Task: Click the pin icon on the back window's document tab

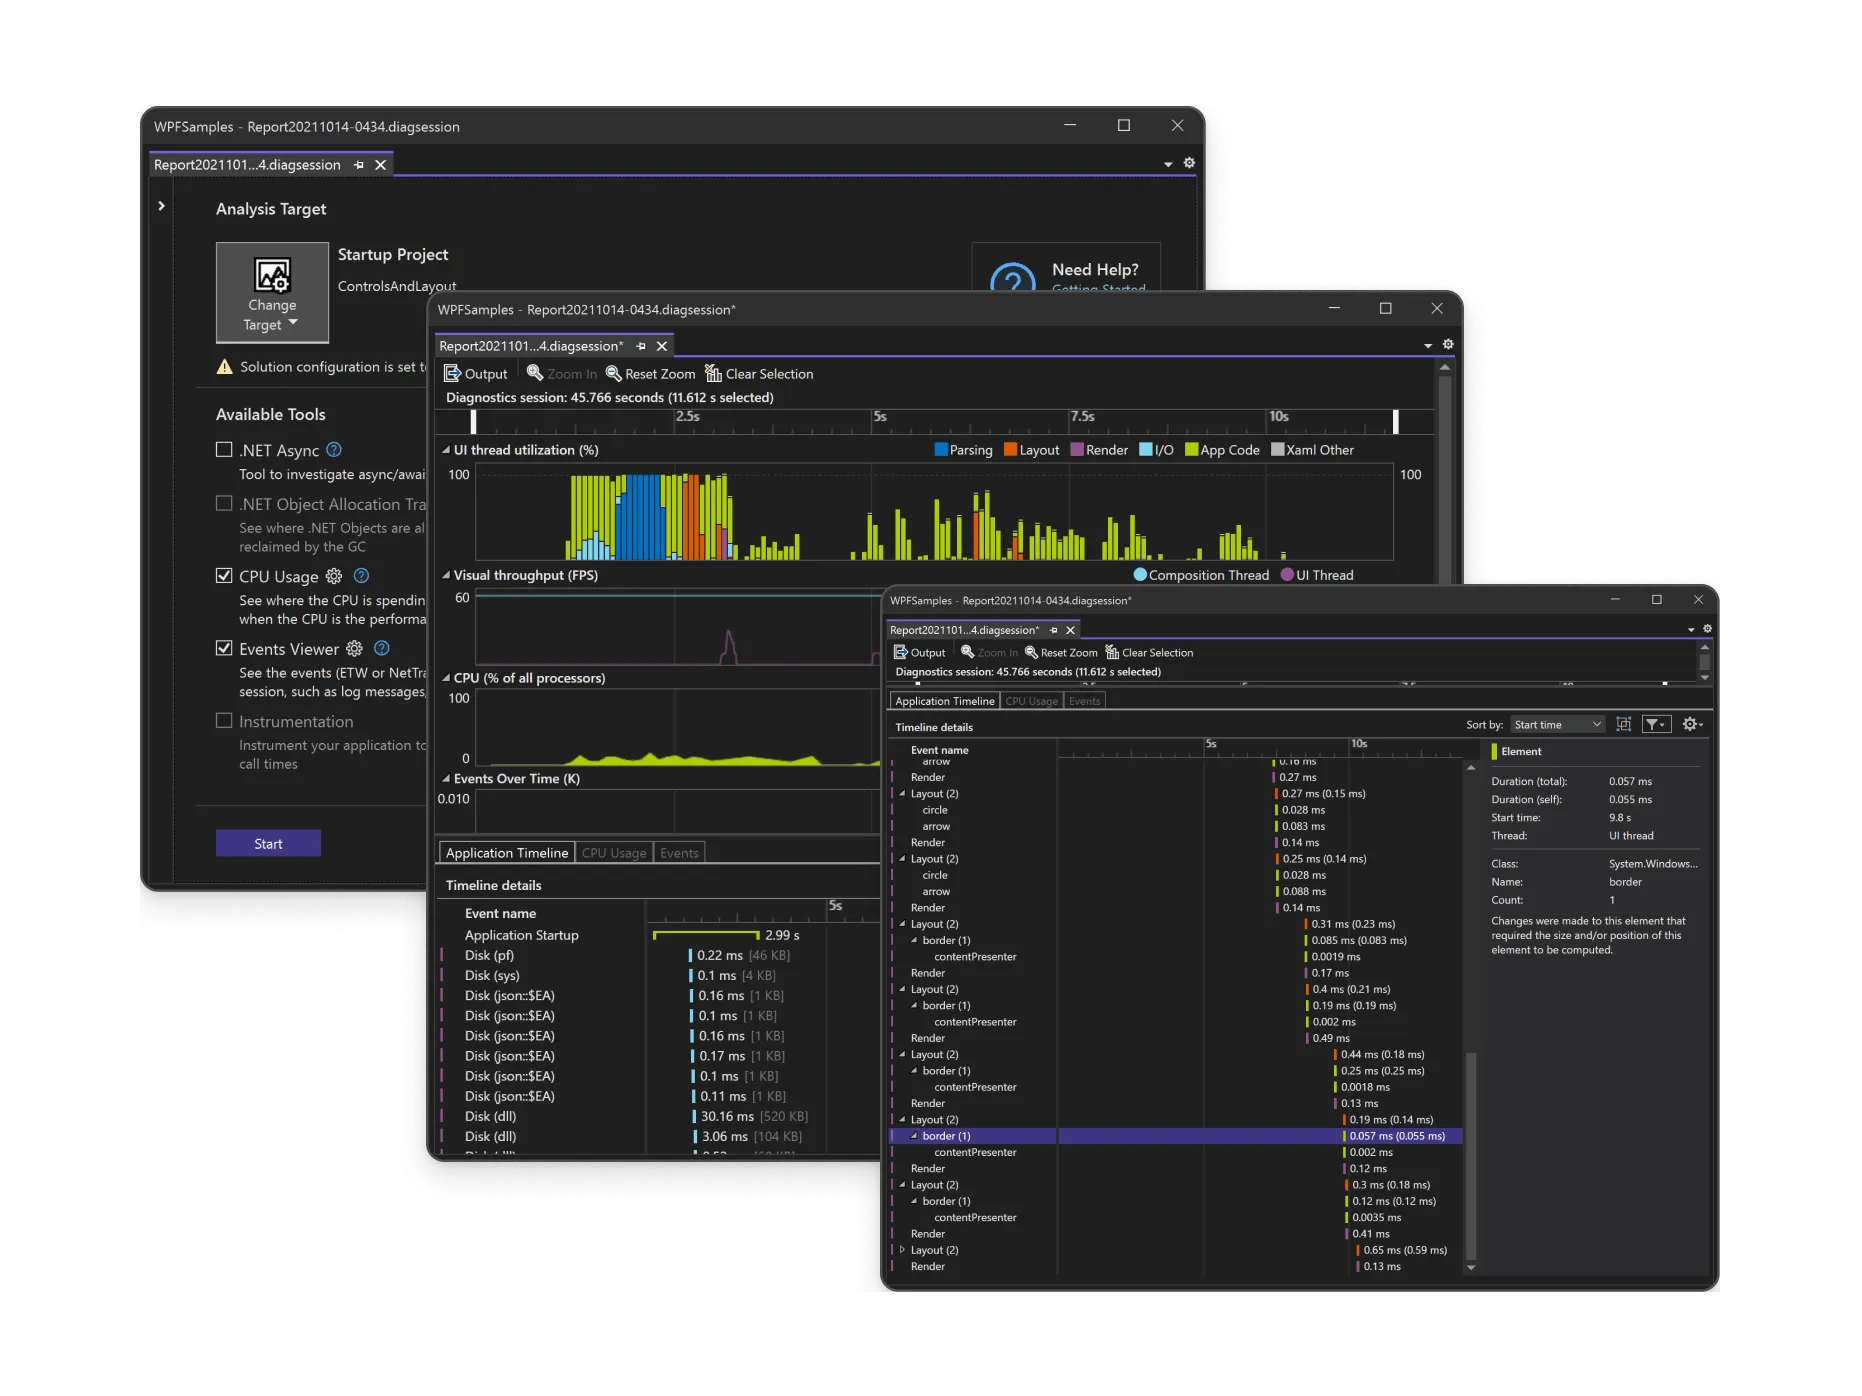Action: (x=359, y=165)
